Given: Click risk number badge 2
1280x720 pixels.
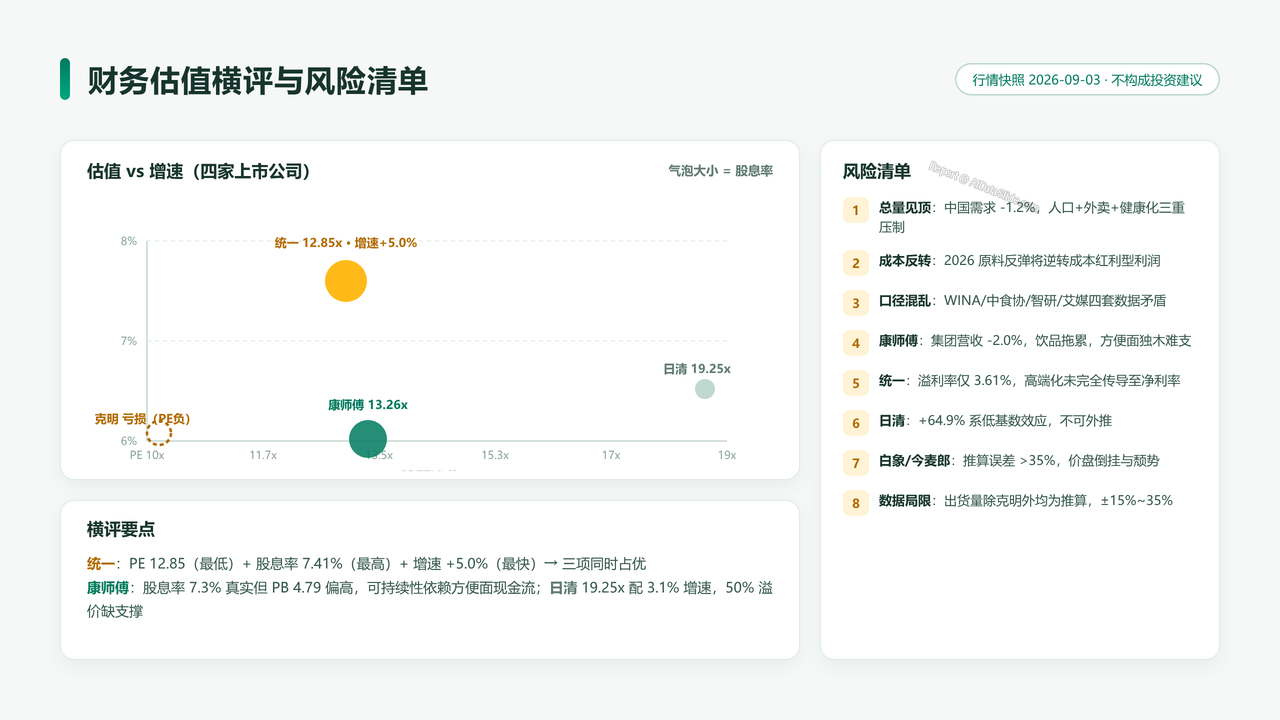Looking at the screenshot, I should [x=856, y=263].
